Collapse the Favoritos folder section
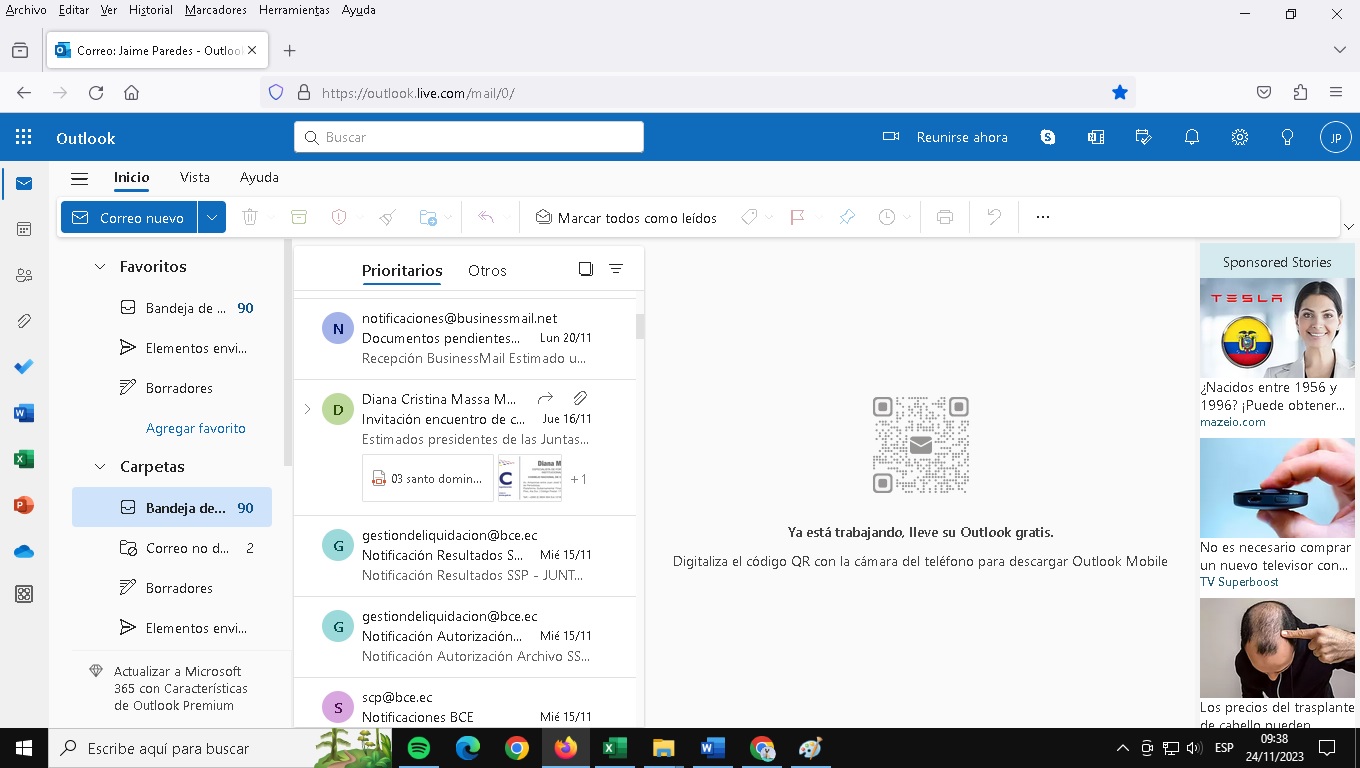The width and height of the screenshot is (1360, 768). 100,267
